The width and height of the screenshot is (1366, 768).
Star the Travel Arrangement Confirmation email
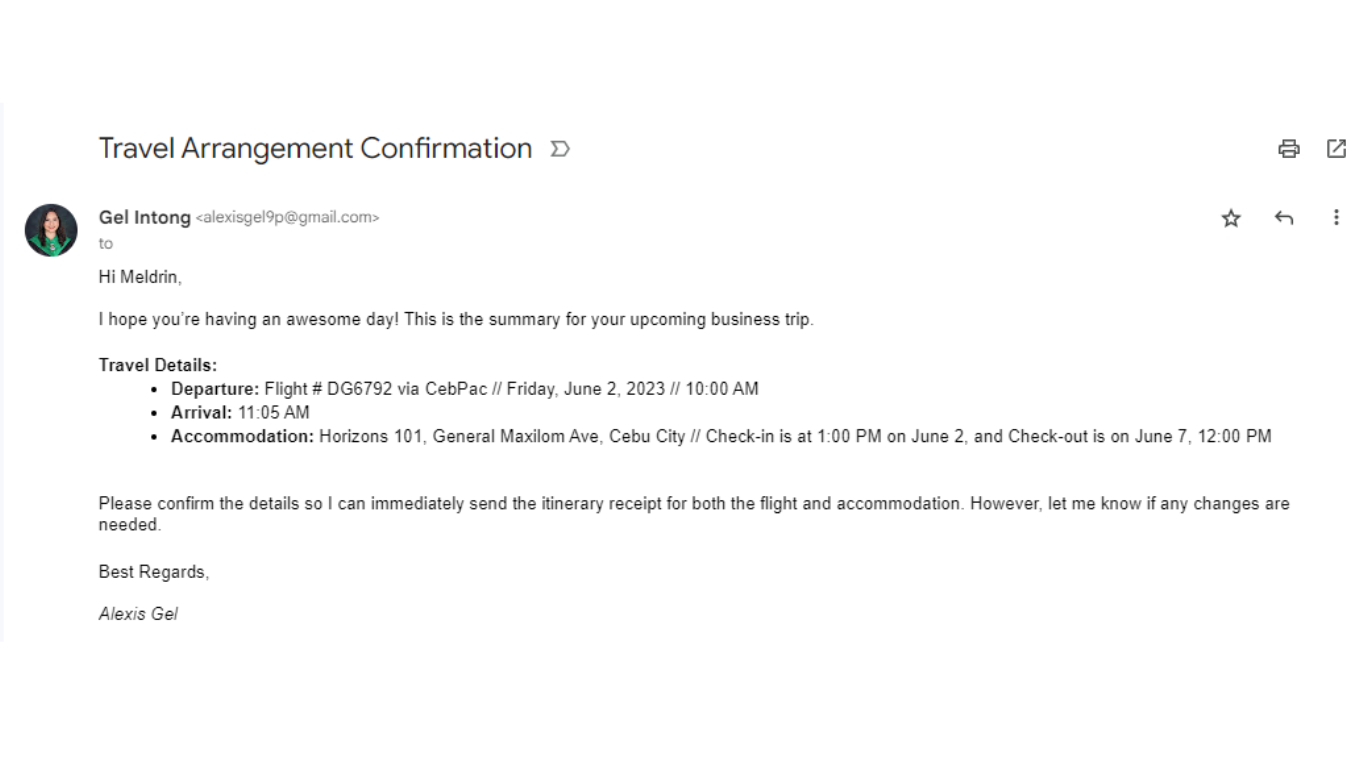[x=1231, y=218]
